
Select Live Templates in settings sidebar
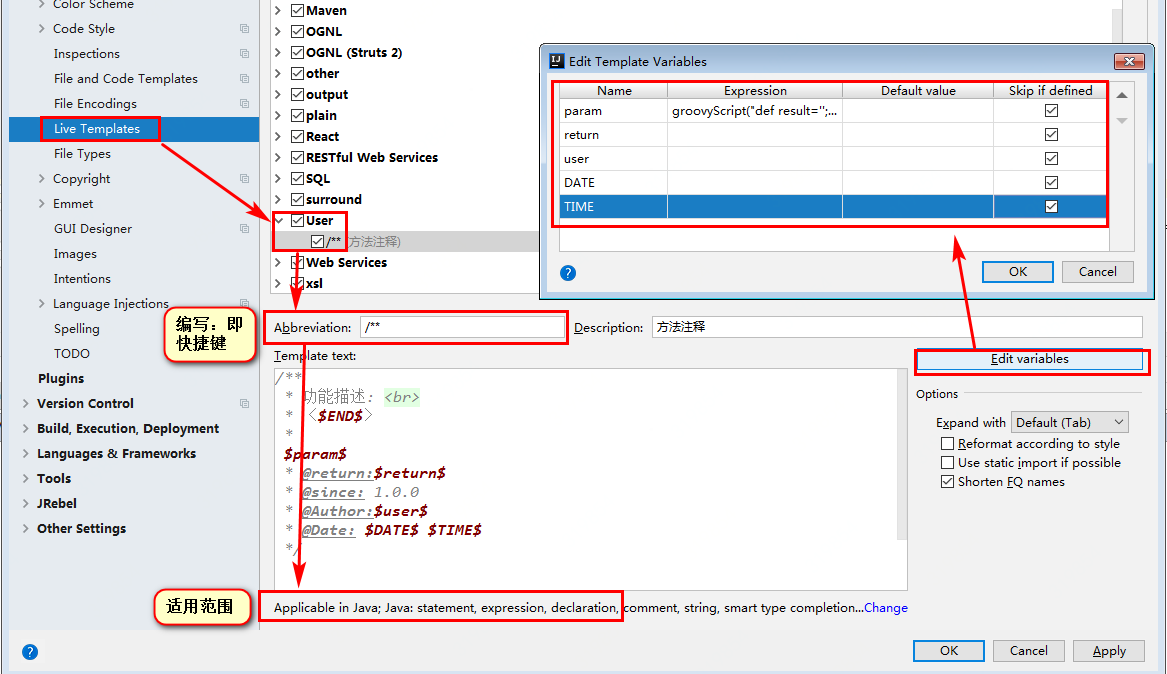click(97, 129)
